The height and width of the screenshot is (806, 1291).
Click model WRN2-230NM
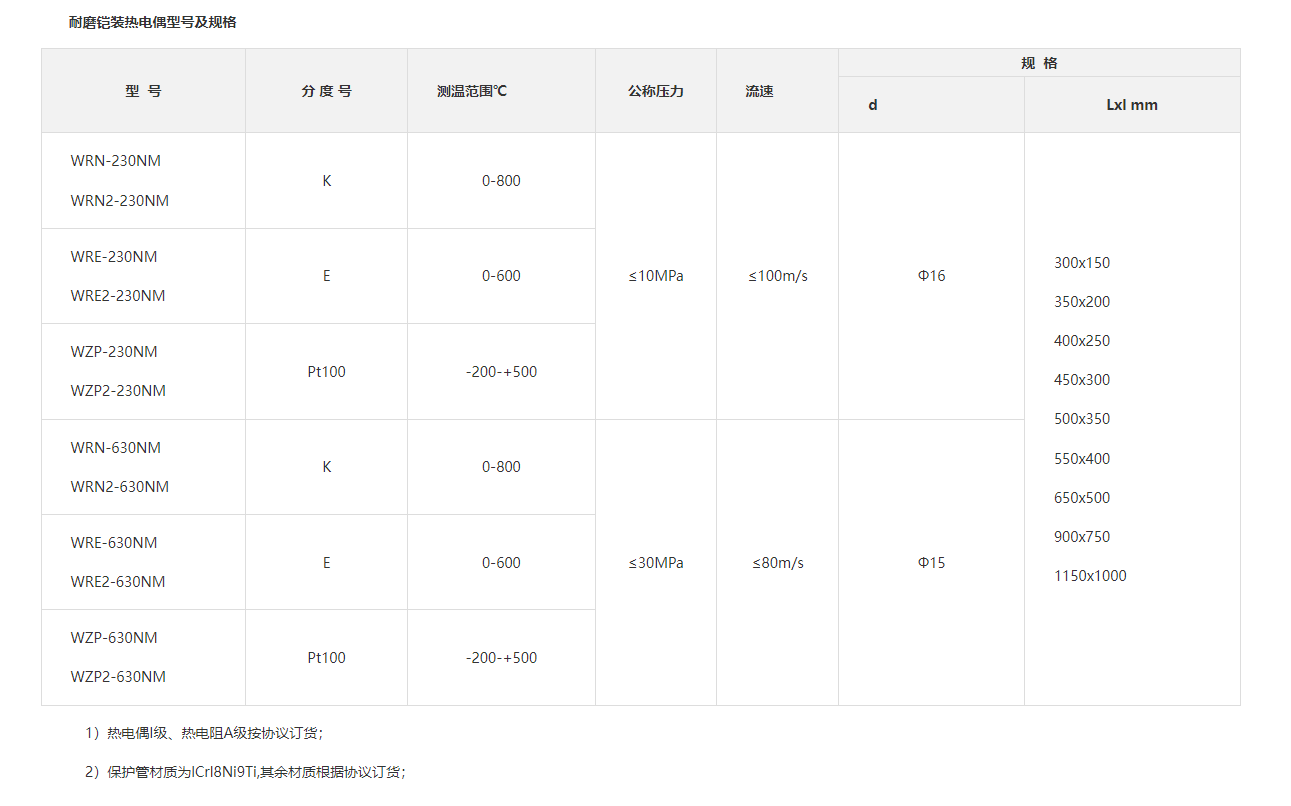(120, 201)
